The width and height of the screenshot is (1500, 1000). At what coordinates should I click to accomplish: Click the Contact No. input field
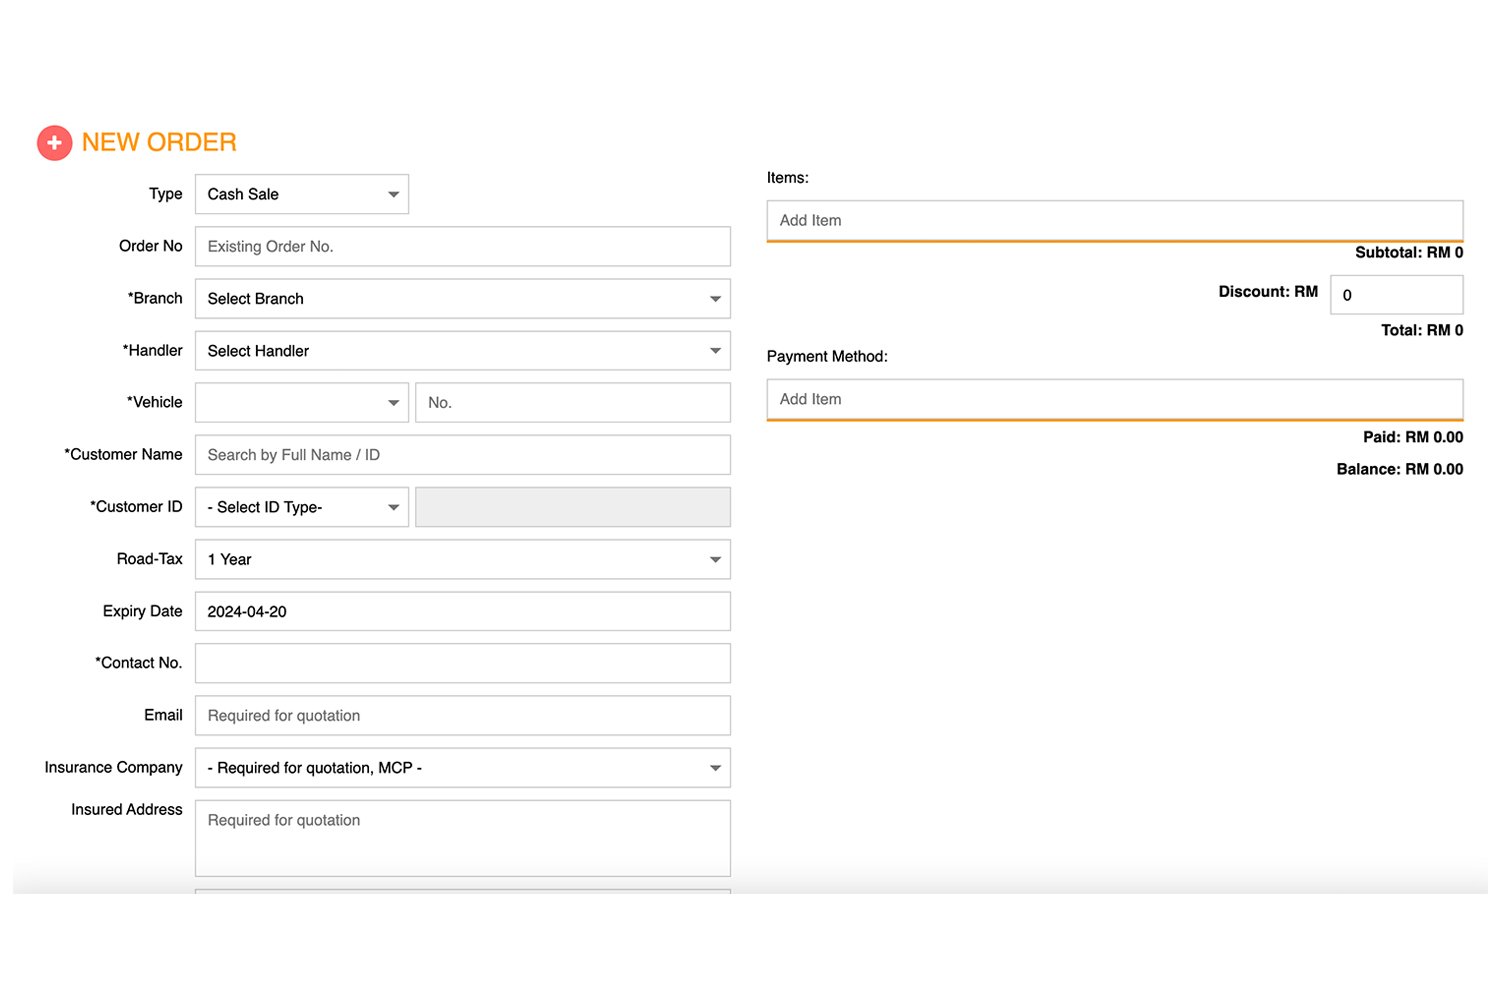[462, 663]
